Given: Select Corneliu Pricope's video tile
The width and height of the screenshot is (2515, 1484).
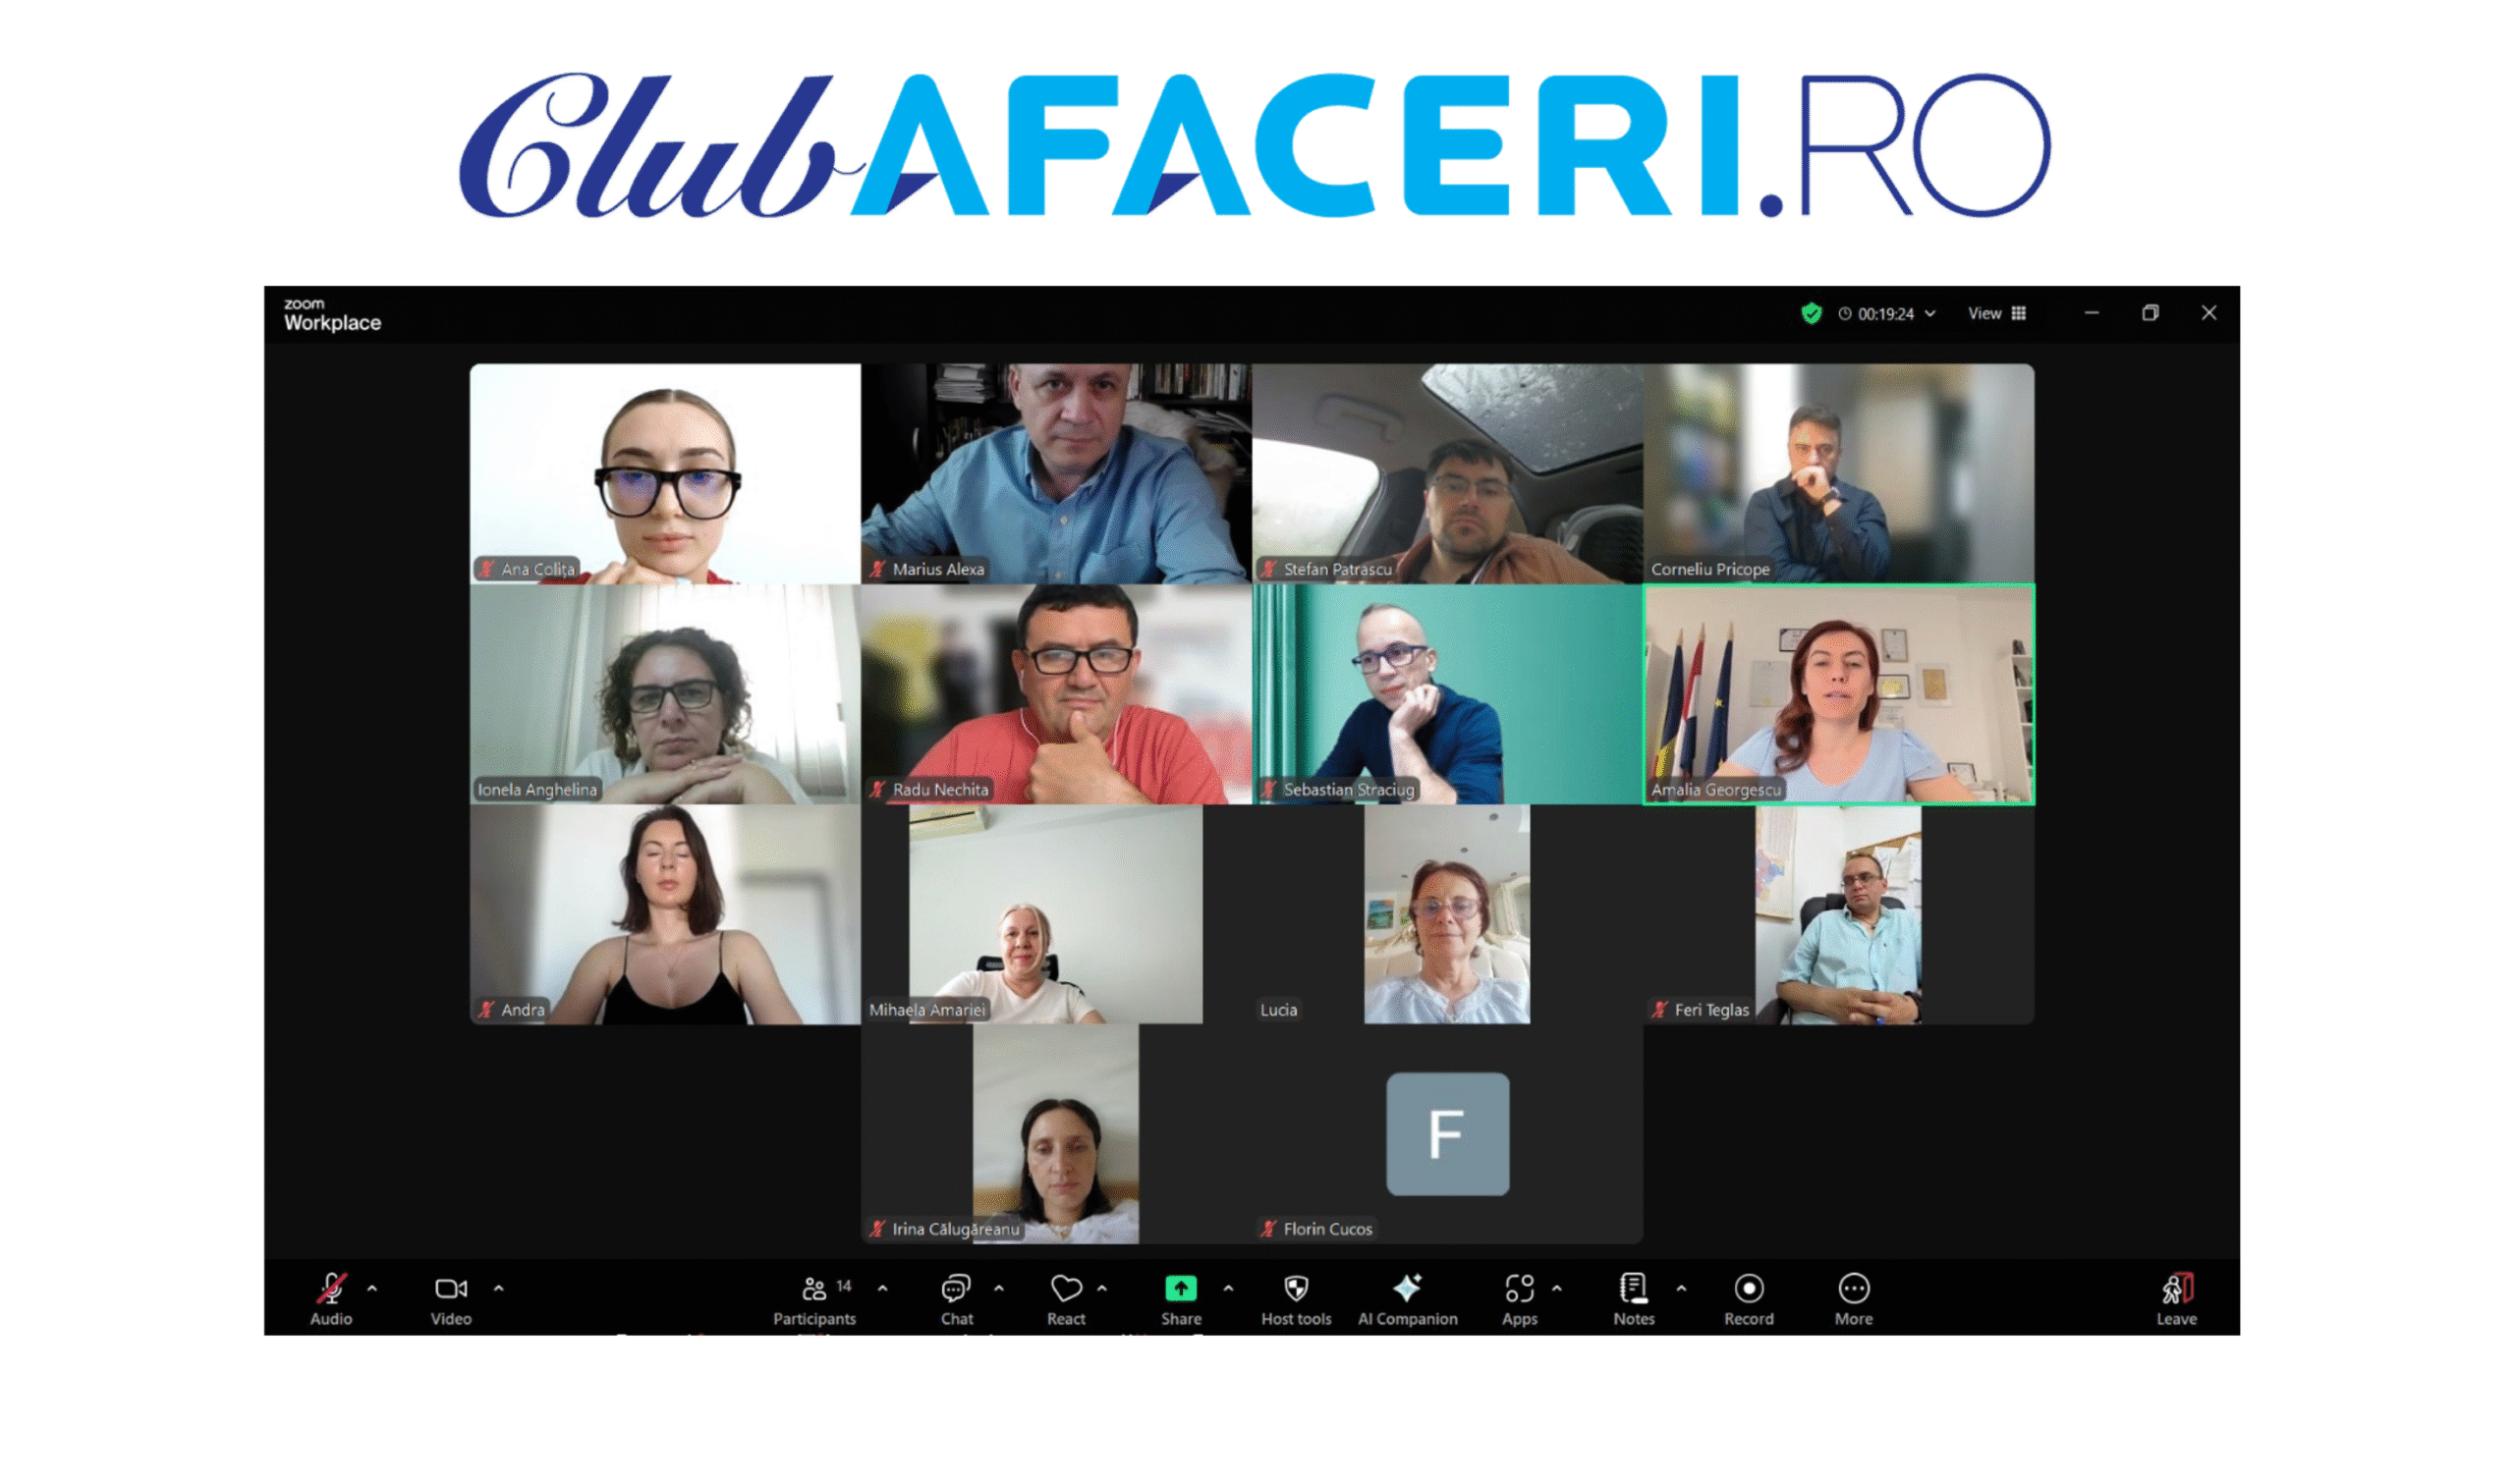Looking at the screenshot, I should 1838,474.
